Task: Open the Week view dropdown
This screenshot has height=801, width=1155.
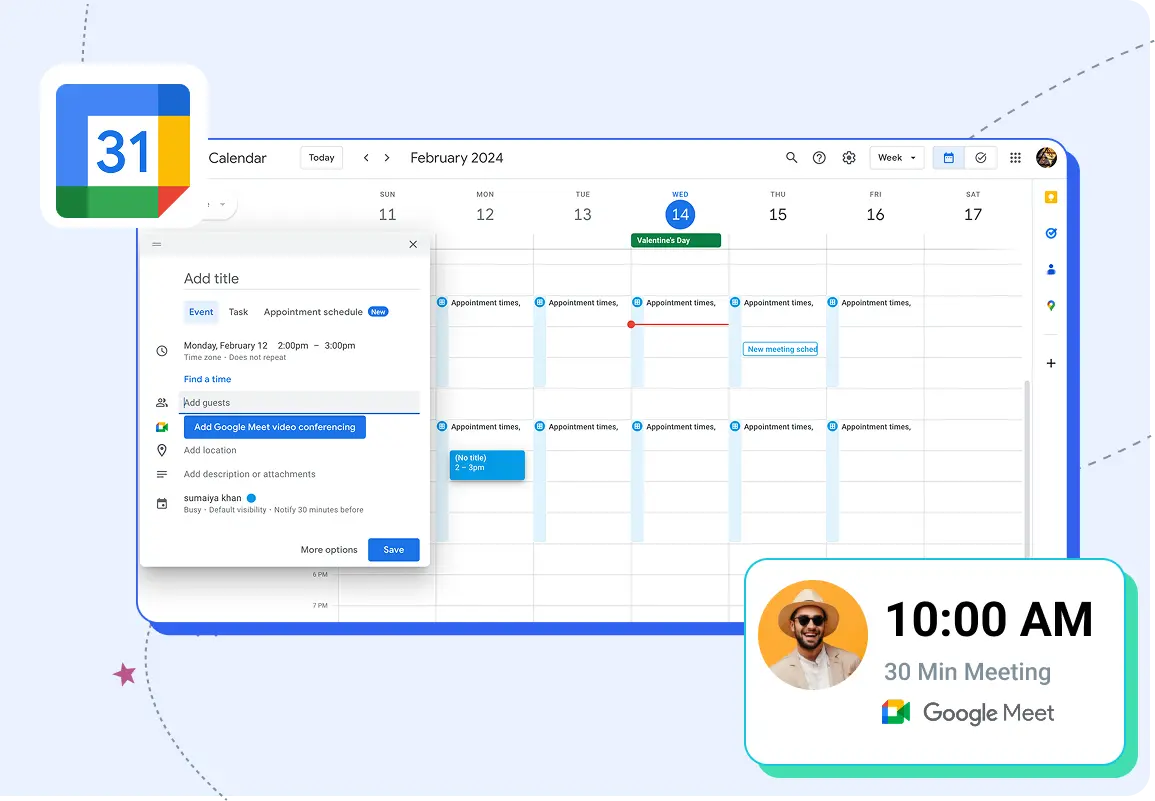Action: [x=896, y=158]
